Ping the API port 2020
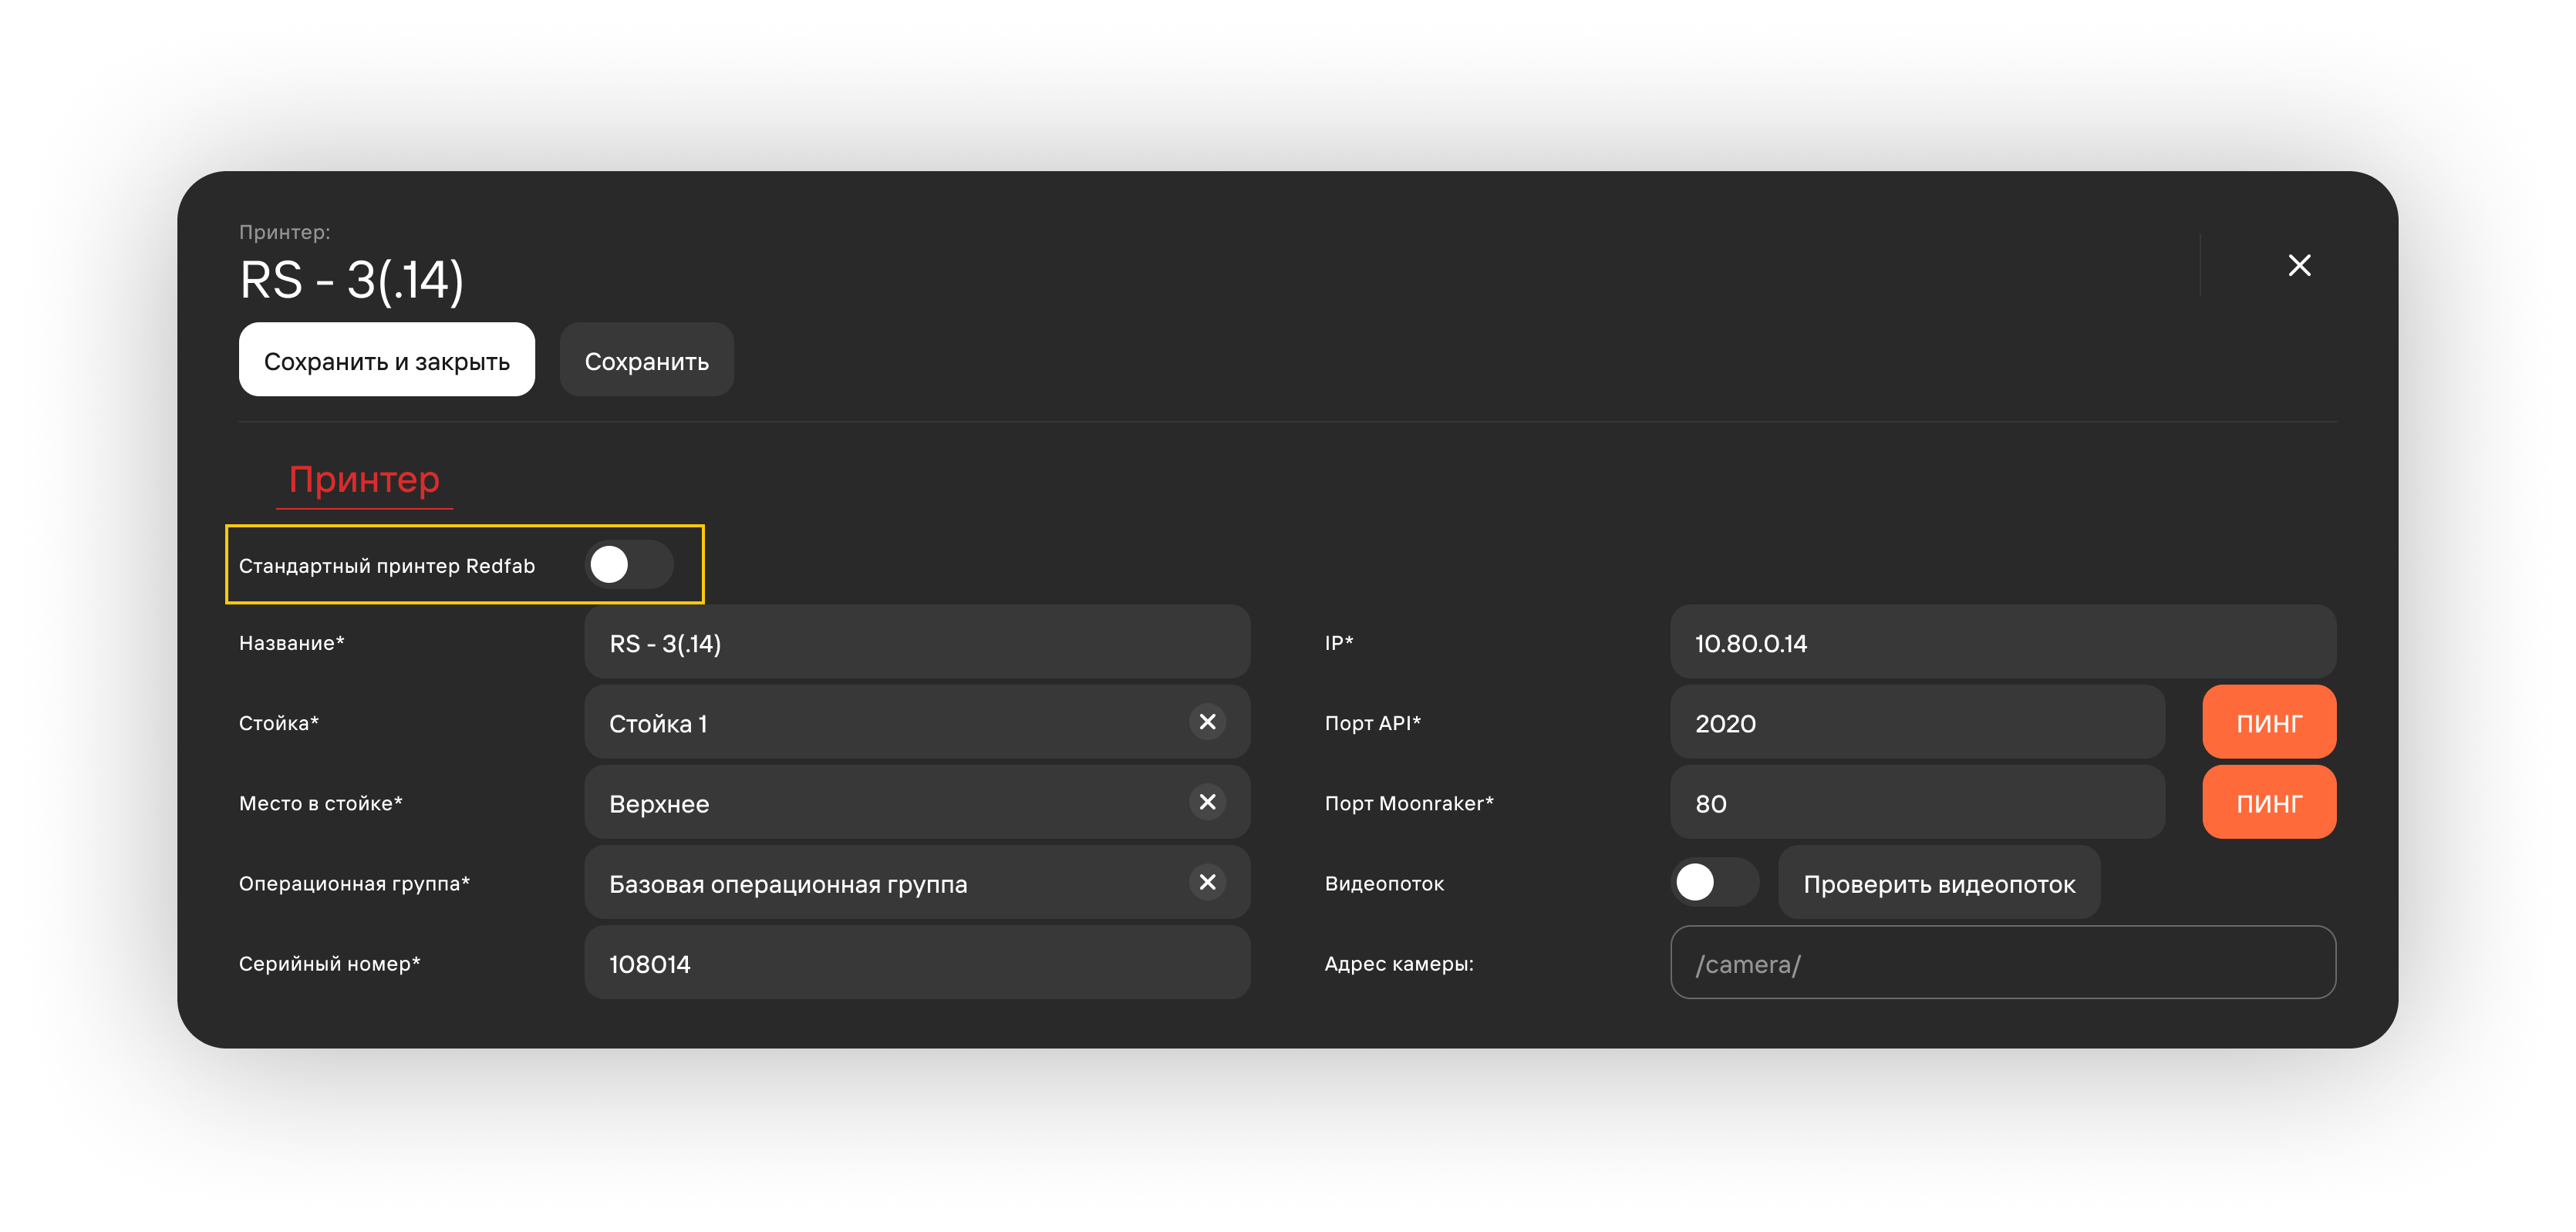 (x=2269, y=722)
